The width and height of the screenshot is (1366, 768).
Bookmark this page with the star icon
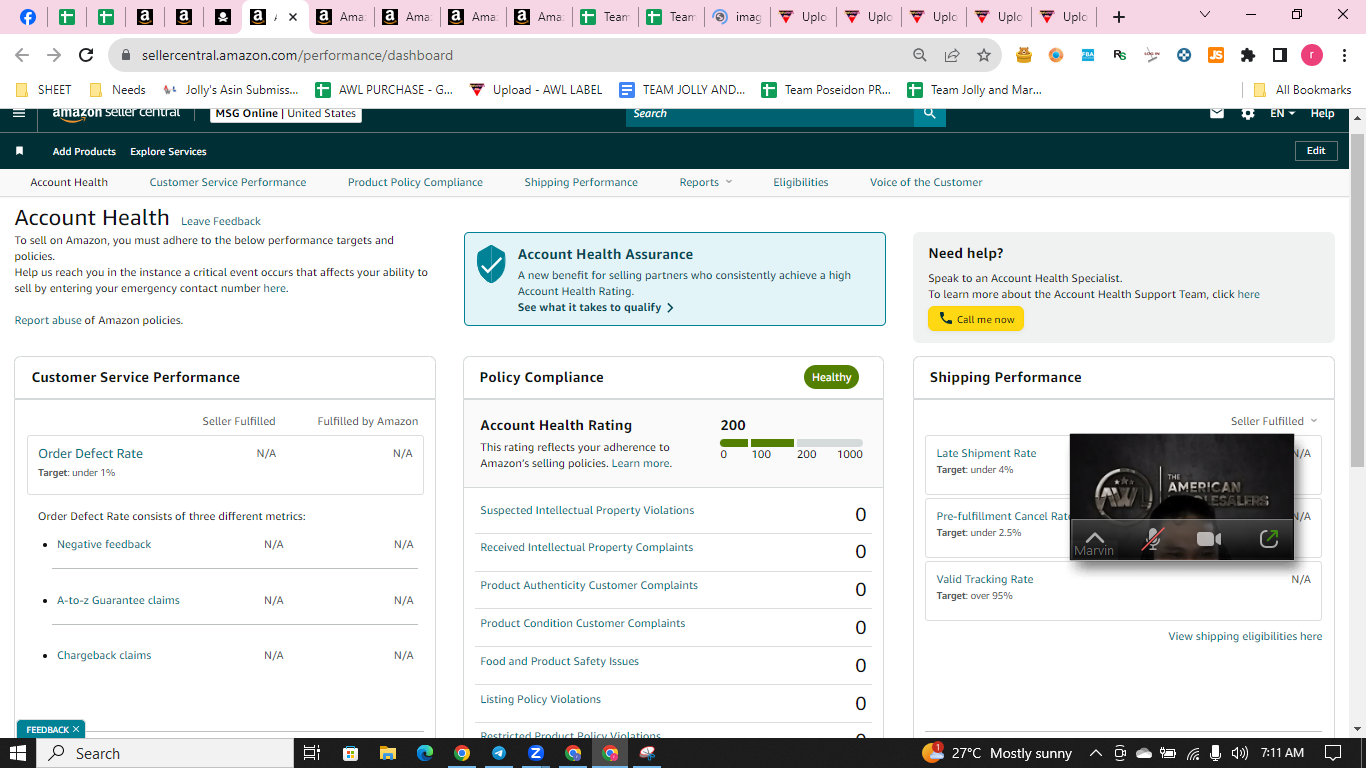tap(984, 55)
